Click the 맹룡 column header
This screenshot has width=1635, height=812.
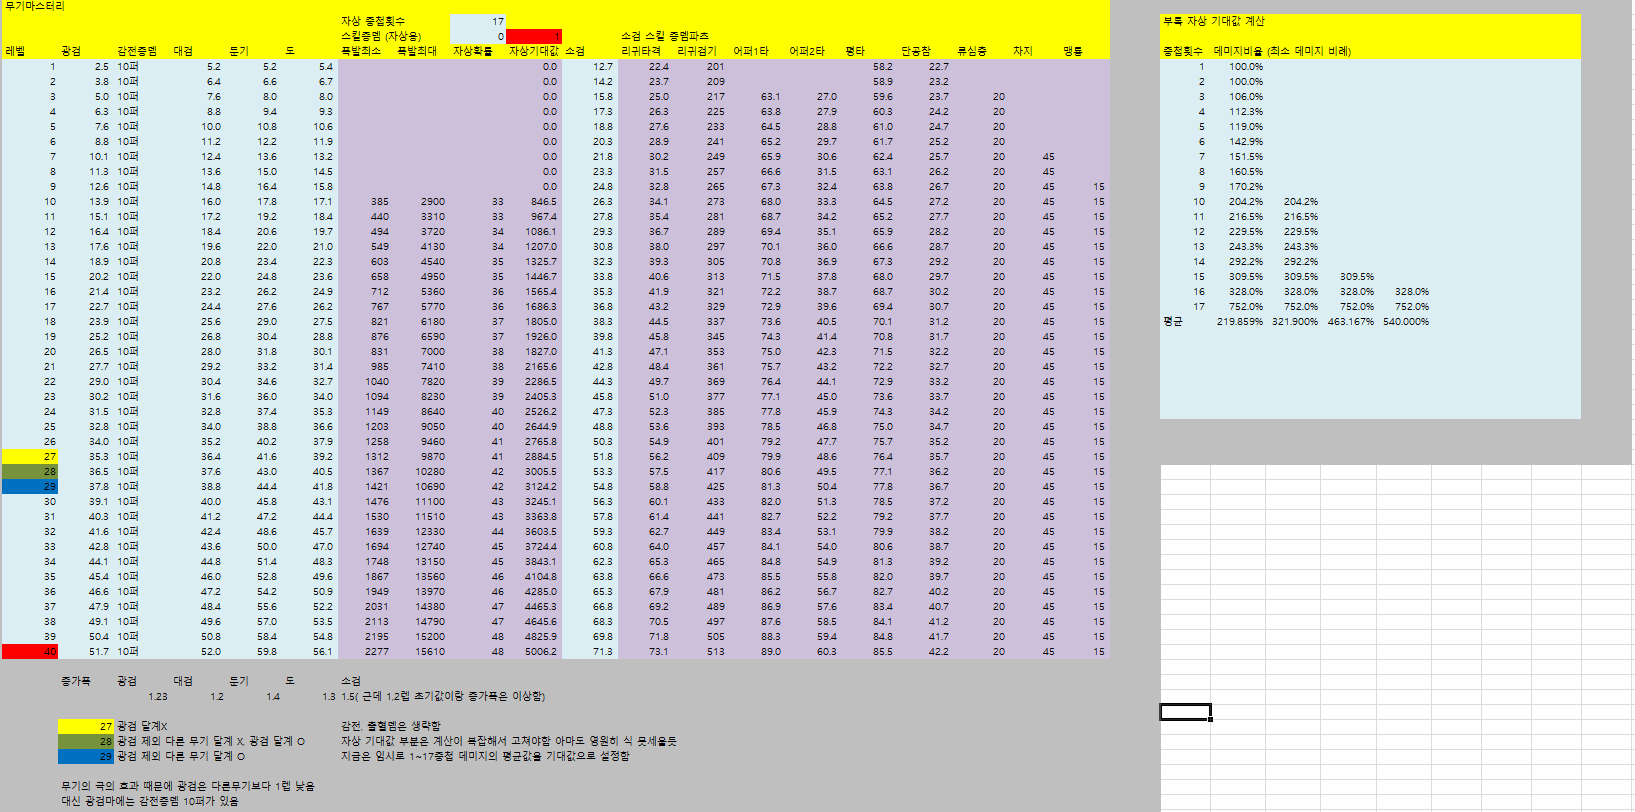(x=1072, y=51)
